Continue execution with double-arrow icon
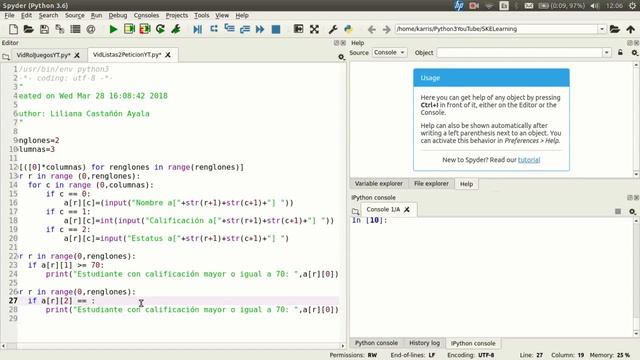Viewport: 640px width, 360px height. [260, 29]
